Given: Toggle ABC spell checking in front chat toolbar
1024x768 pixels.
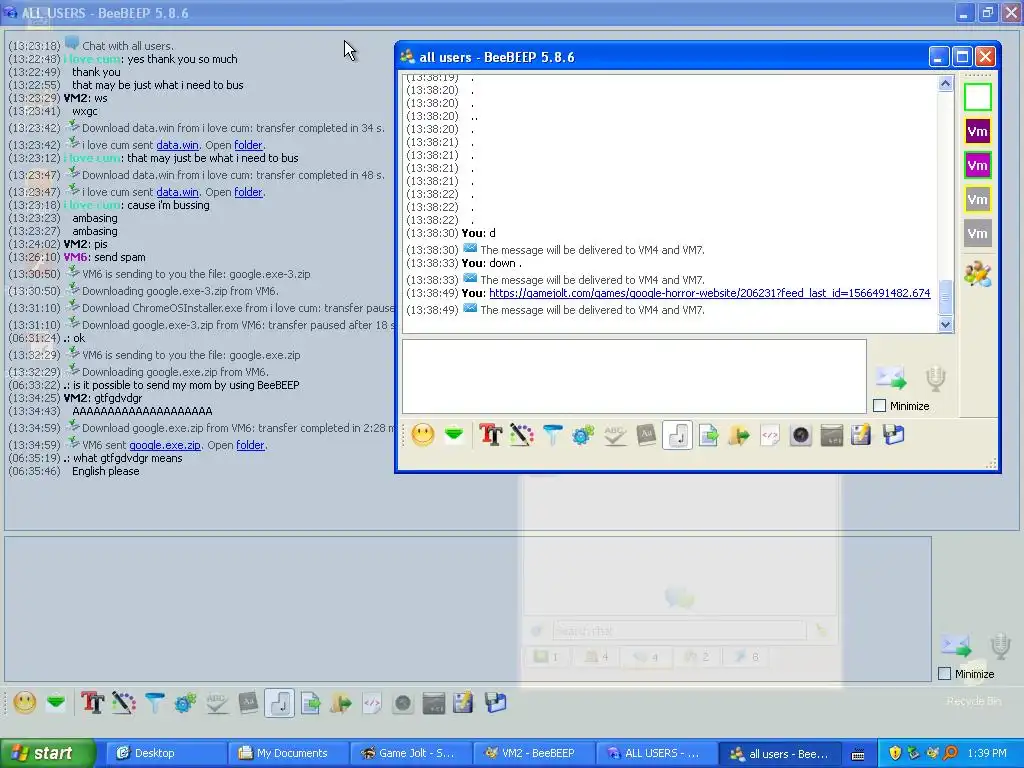Looking at the screenshot, I should pos(615,435).
